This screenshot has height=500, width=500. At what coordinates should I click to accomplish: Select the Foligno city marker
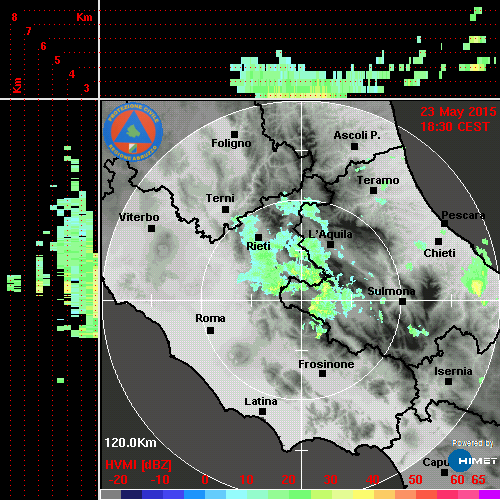234,134
